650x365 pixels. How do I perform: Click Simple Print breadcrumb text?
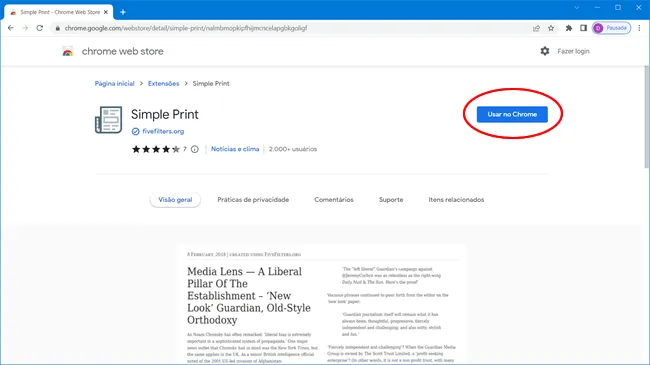pyautogui.click(x=211, y=83)
